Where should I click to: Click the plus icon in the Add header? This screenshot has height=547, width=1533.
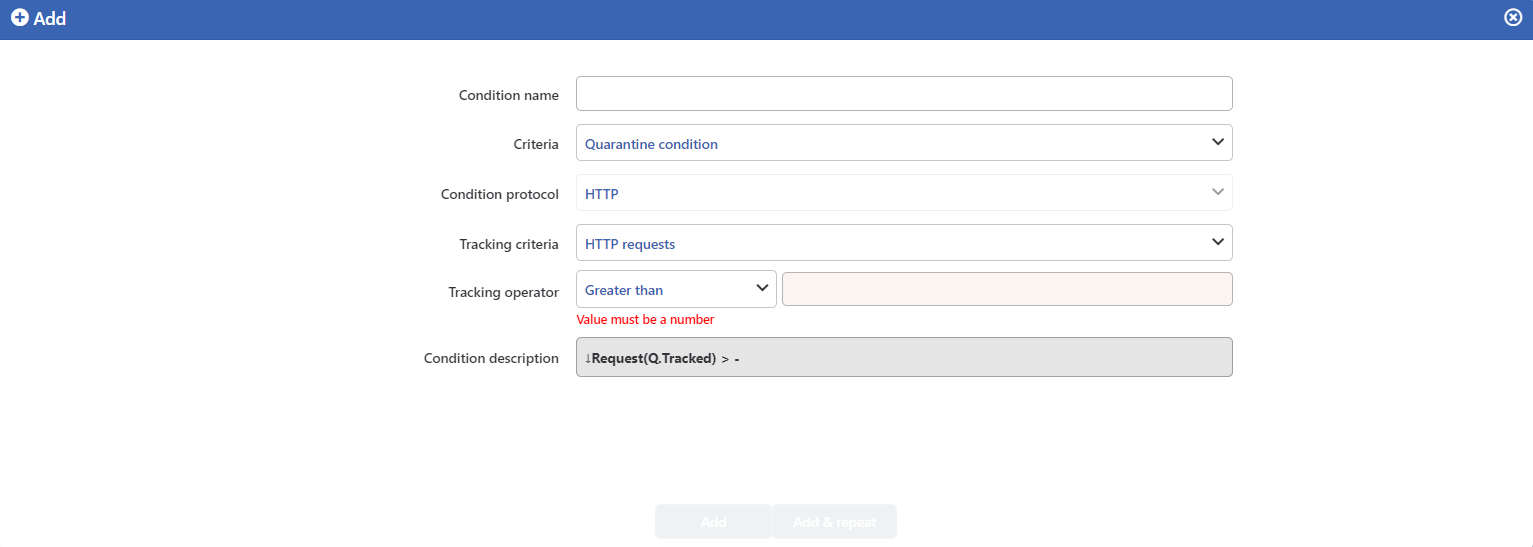(x=19, y=18)
